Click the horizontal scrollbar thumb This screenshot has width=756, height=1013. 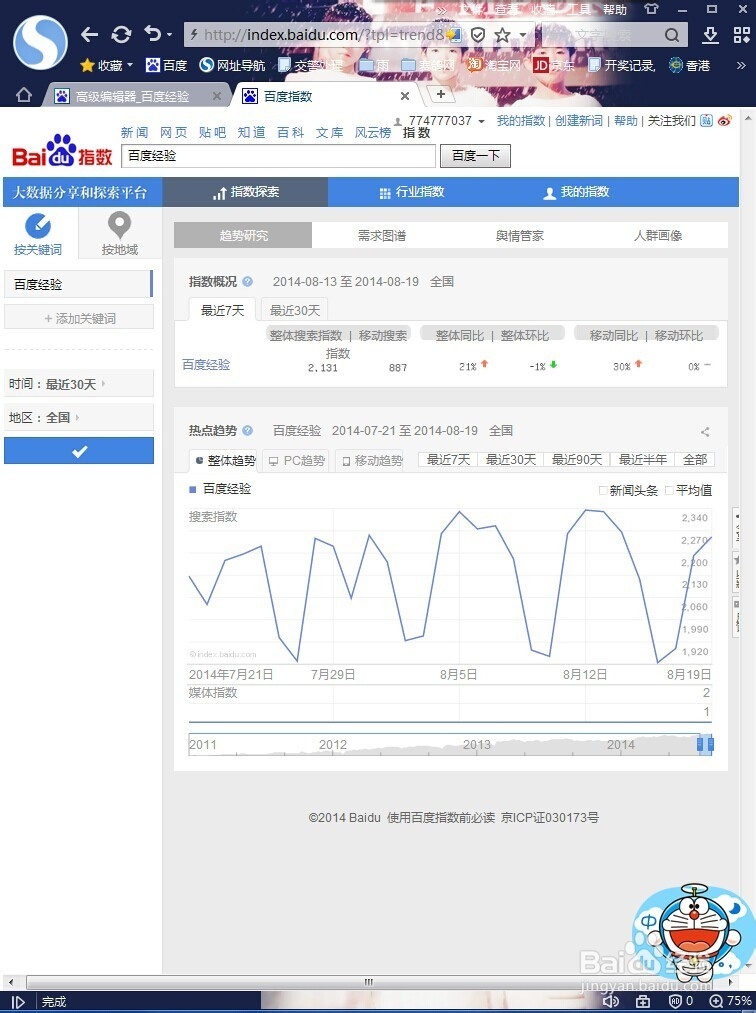[x=368, y=982]
